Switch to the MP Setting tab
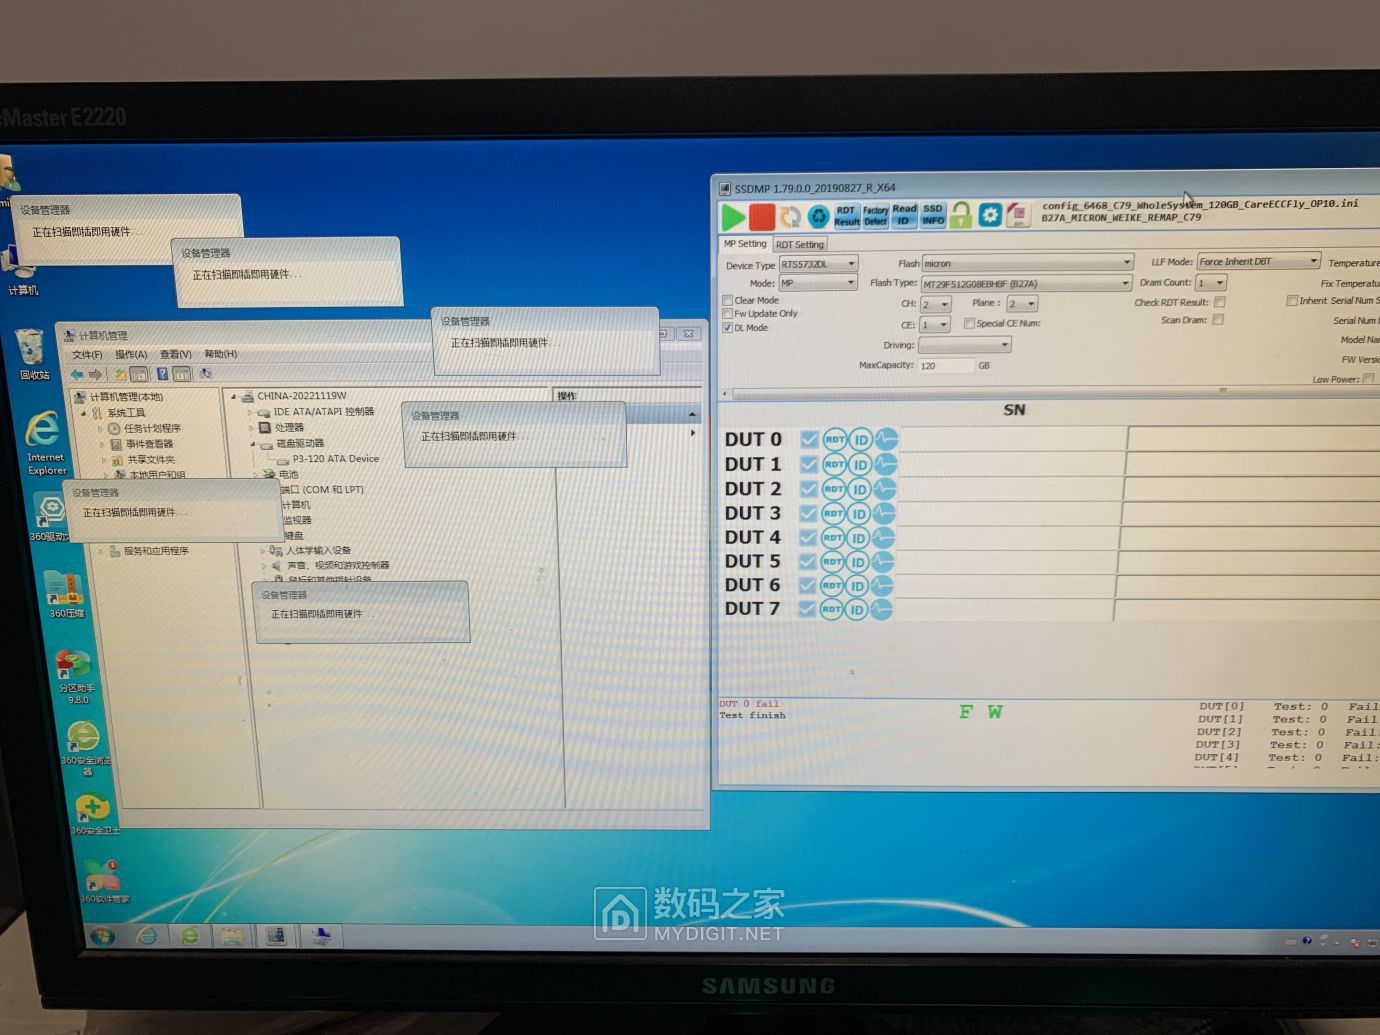Viewport: 1380px width, 1035px height. [745, 243]
